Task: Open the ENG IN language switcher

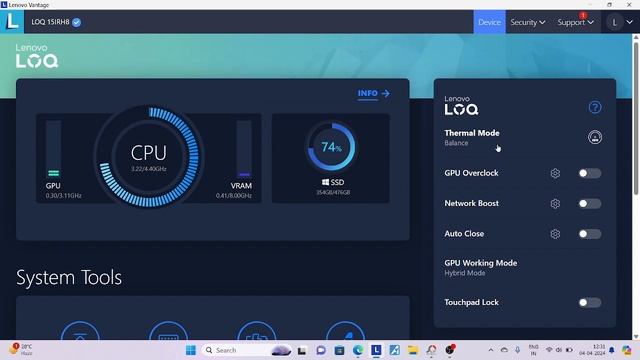Action: tap(533, 350)
